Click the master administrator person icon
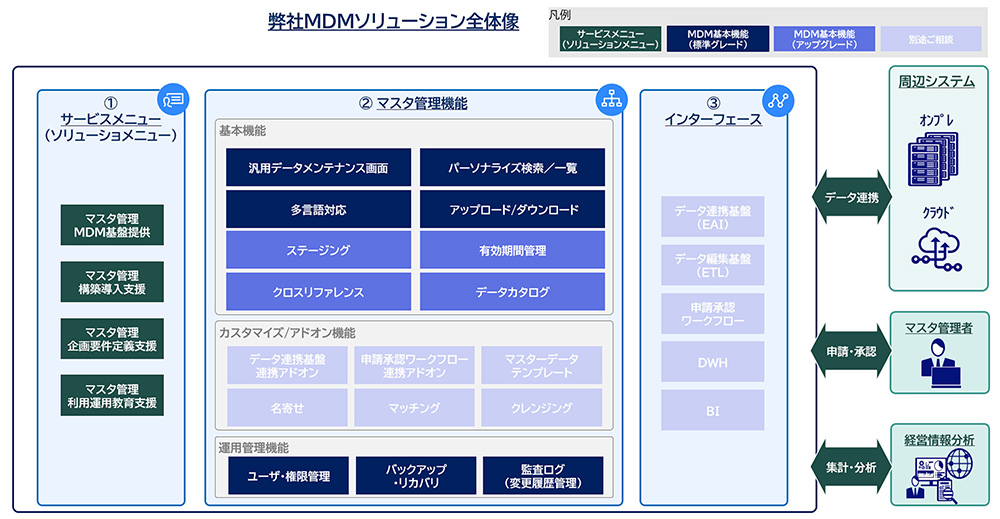Screen dimensions: 1000x519 pyautogui.click(x=941, y=363)
